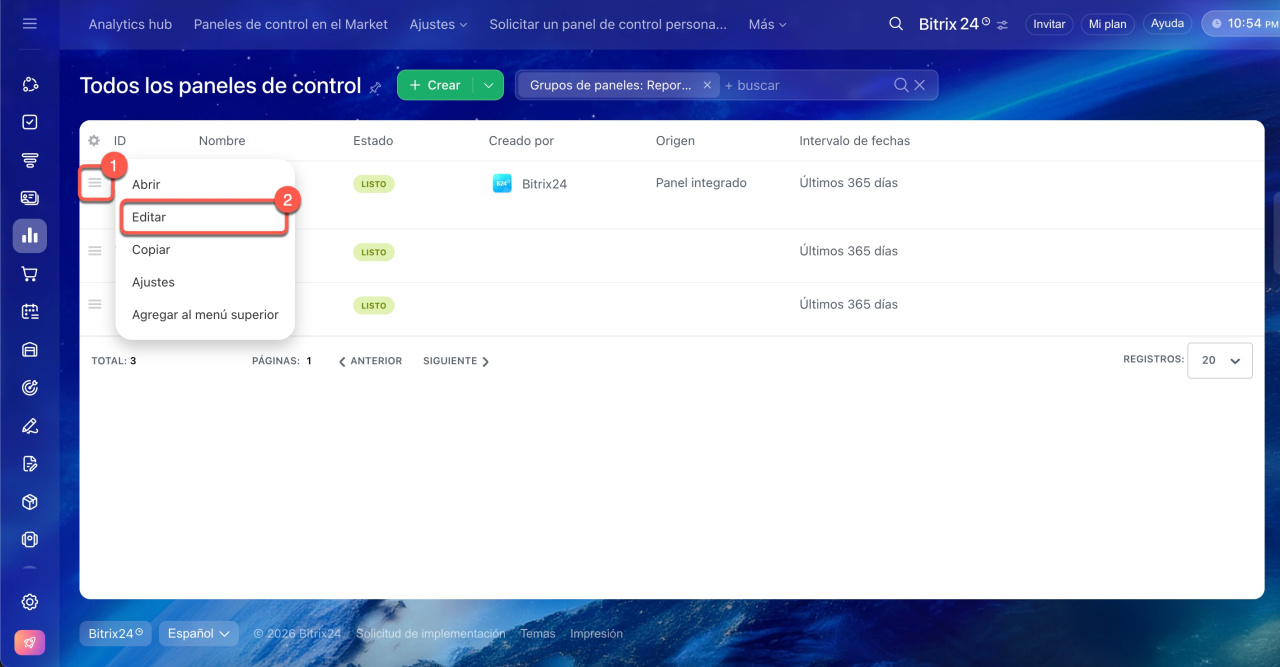The height and width of the screenshot is (667, 1280).
Task: Choose 'Agregar al menú superior' option
Action: click(x=205, y=314)
